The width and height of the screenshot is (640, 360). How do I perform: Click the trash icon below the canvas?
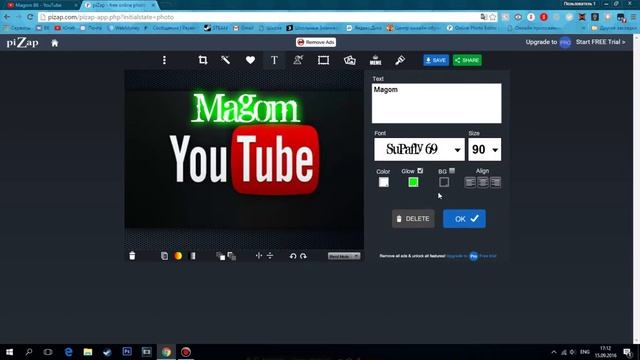coord(132,256)
